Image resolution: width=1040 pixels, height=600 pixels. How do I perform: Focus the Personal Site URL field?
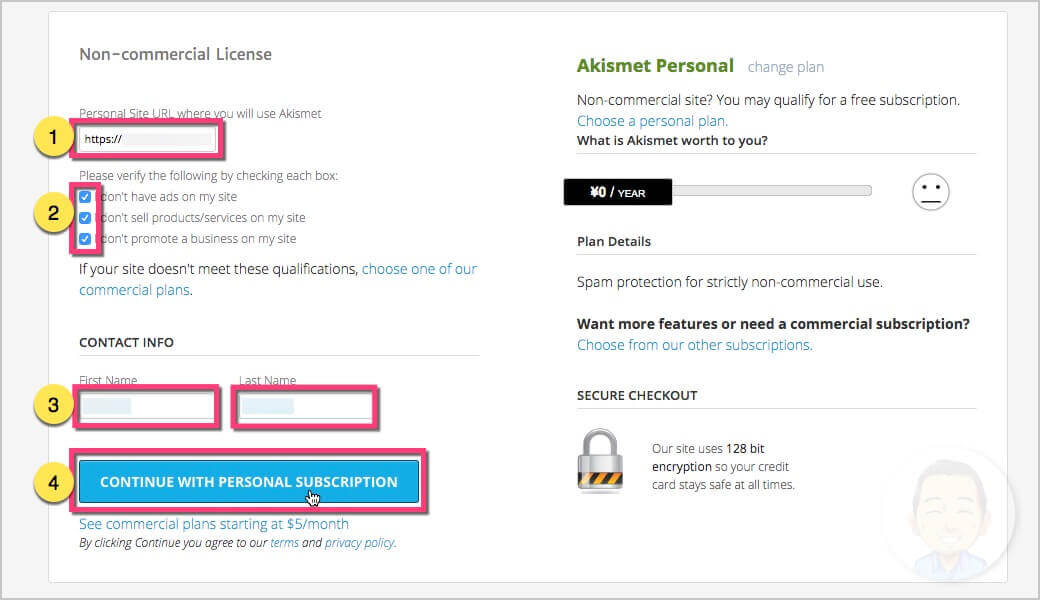pos(148,139)
